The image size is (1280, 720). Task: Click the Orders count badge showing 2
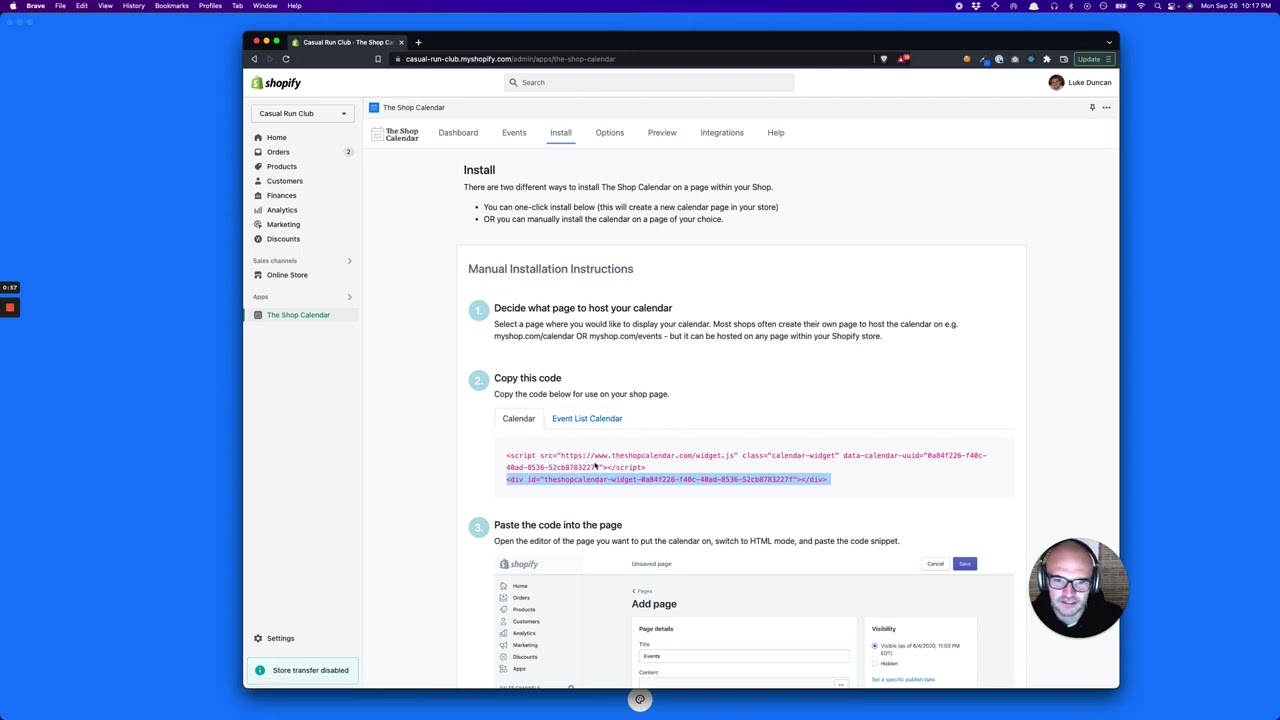coord(349,152)
